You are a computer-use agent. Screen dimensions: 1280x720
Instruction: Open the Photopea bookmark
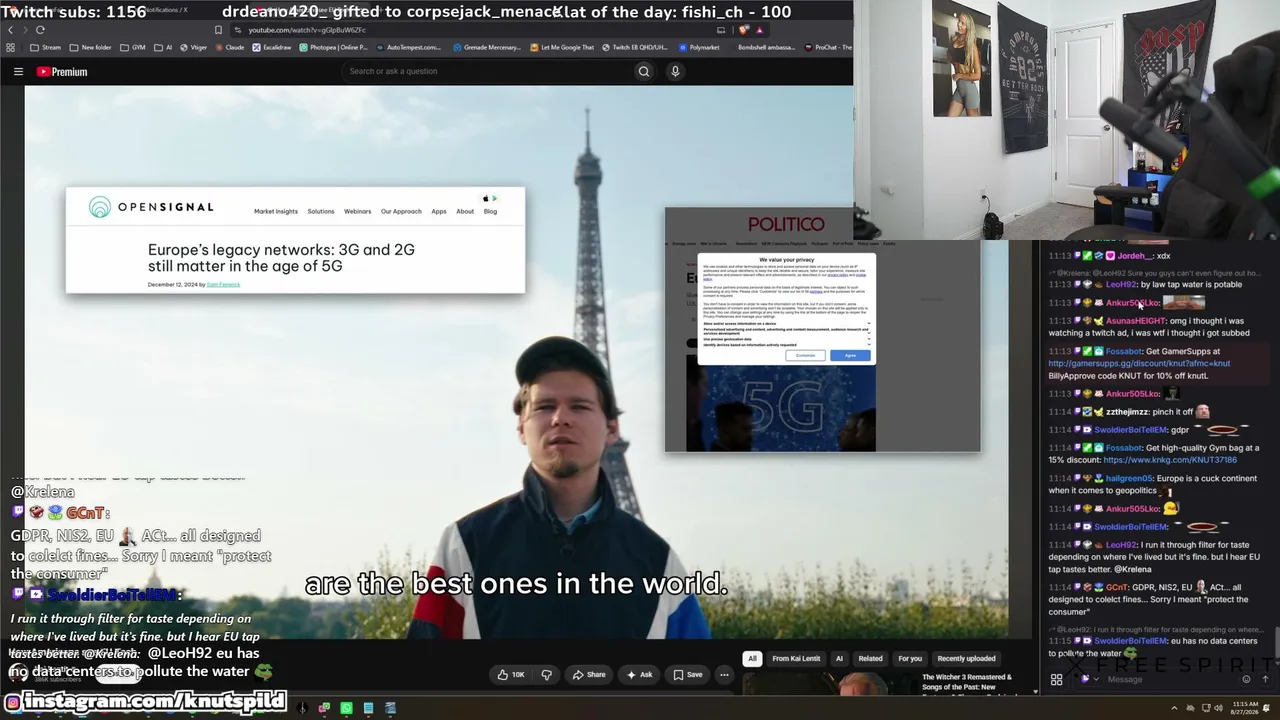point(334,47)
